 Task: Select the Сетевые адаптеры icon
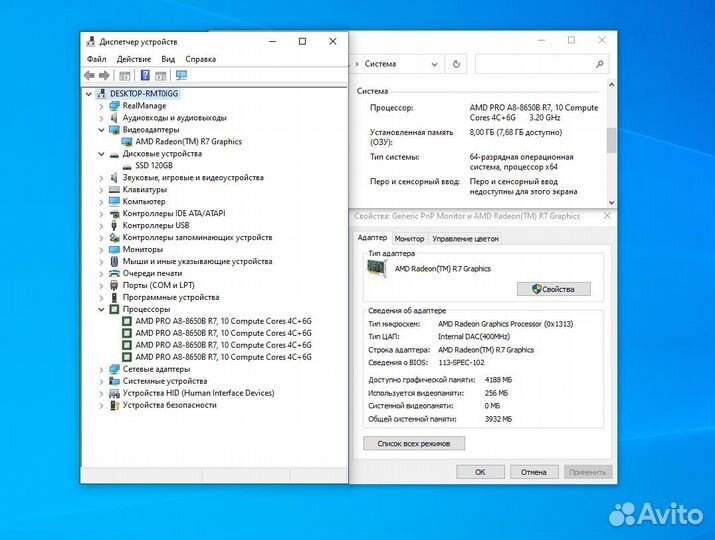coord(114,369)
